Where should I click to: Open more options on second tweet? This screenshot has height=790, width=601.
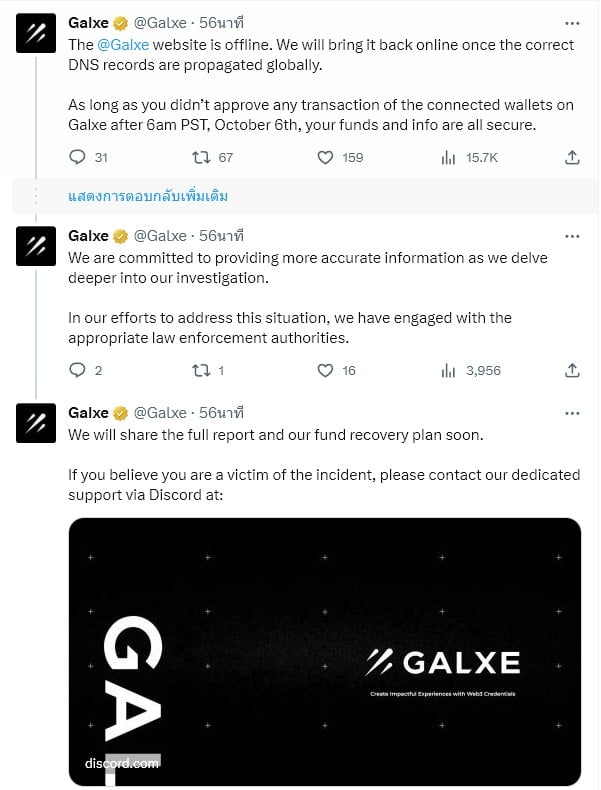[572, 236]
